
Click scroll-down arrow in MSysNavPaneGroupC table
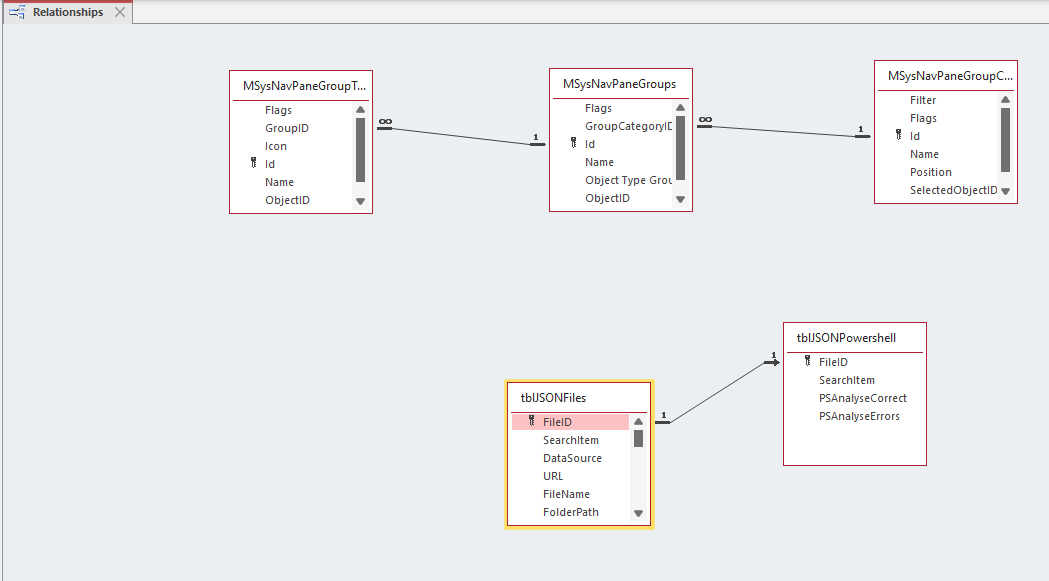tap(1005, 191)
